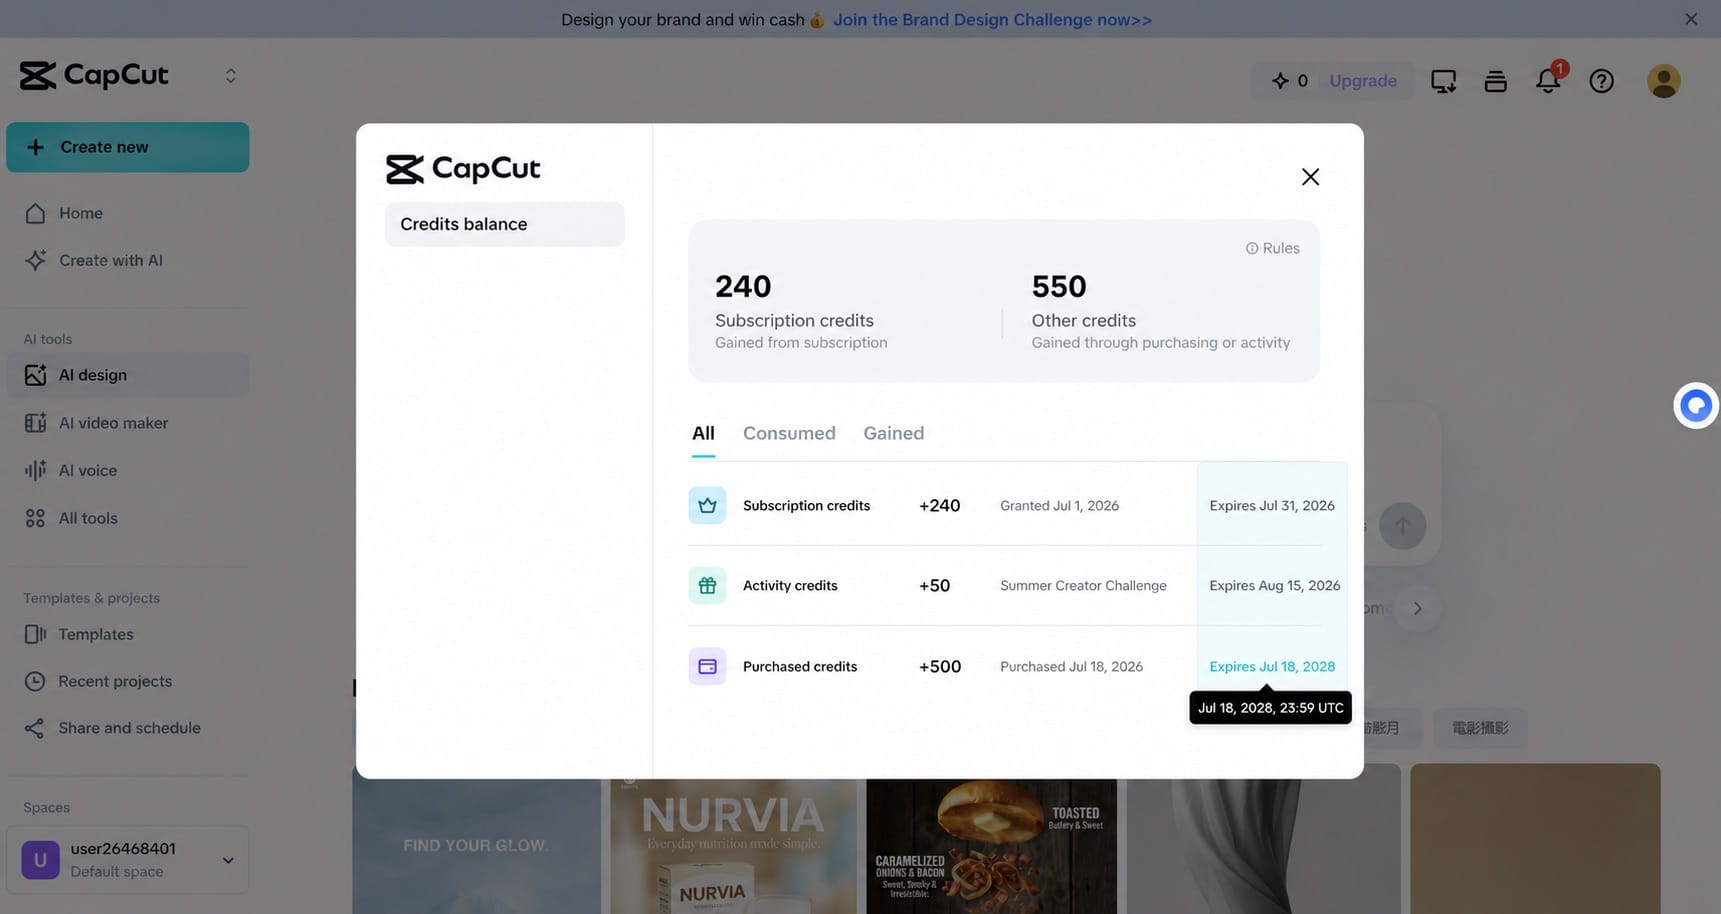The height and width of the screenshot is (914, 1721).
Task: Click the background up-arrow send button
Action: [1402, 526]
